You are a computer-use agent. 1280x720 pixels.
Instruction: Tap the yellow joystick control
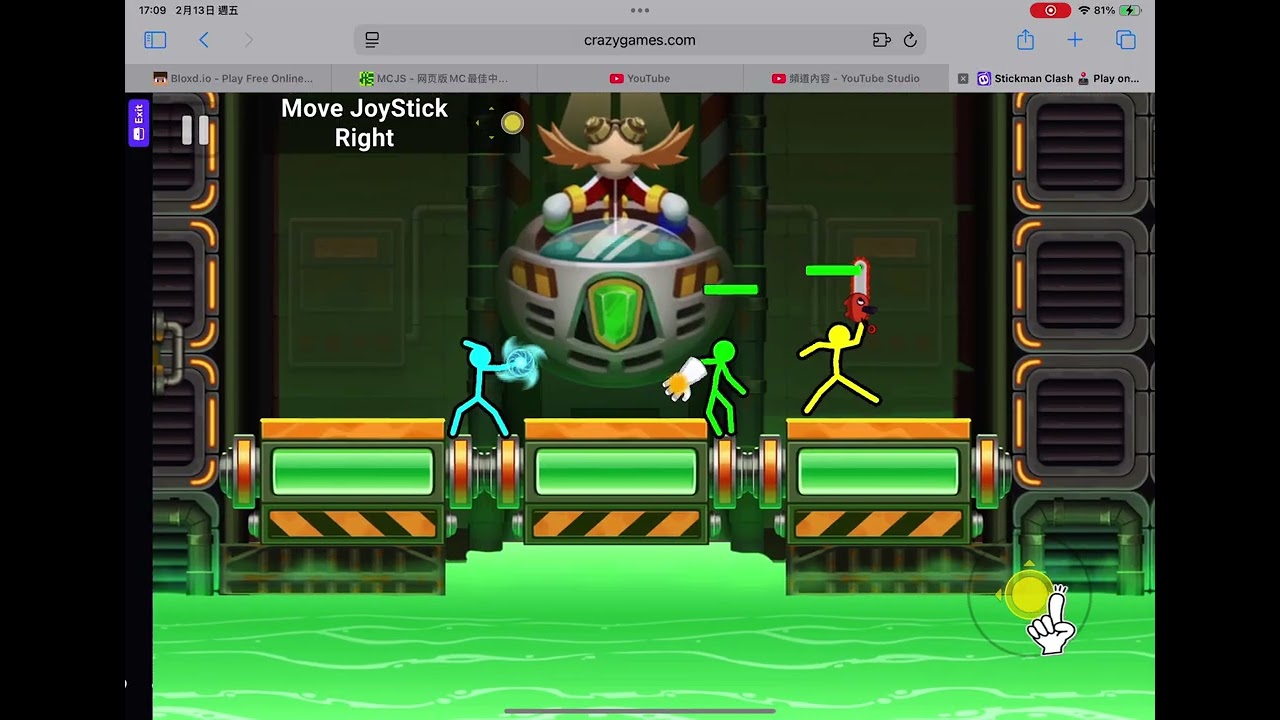pyautogui.click(x=1029, y=595)
